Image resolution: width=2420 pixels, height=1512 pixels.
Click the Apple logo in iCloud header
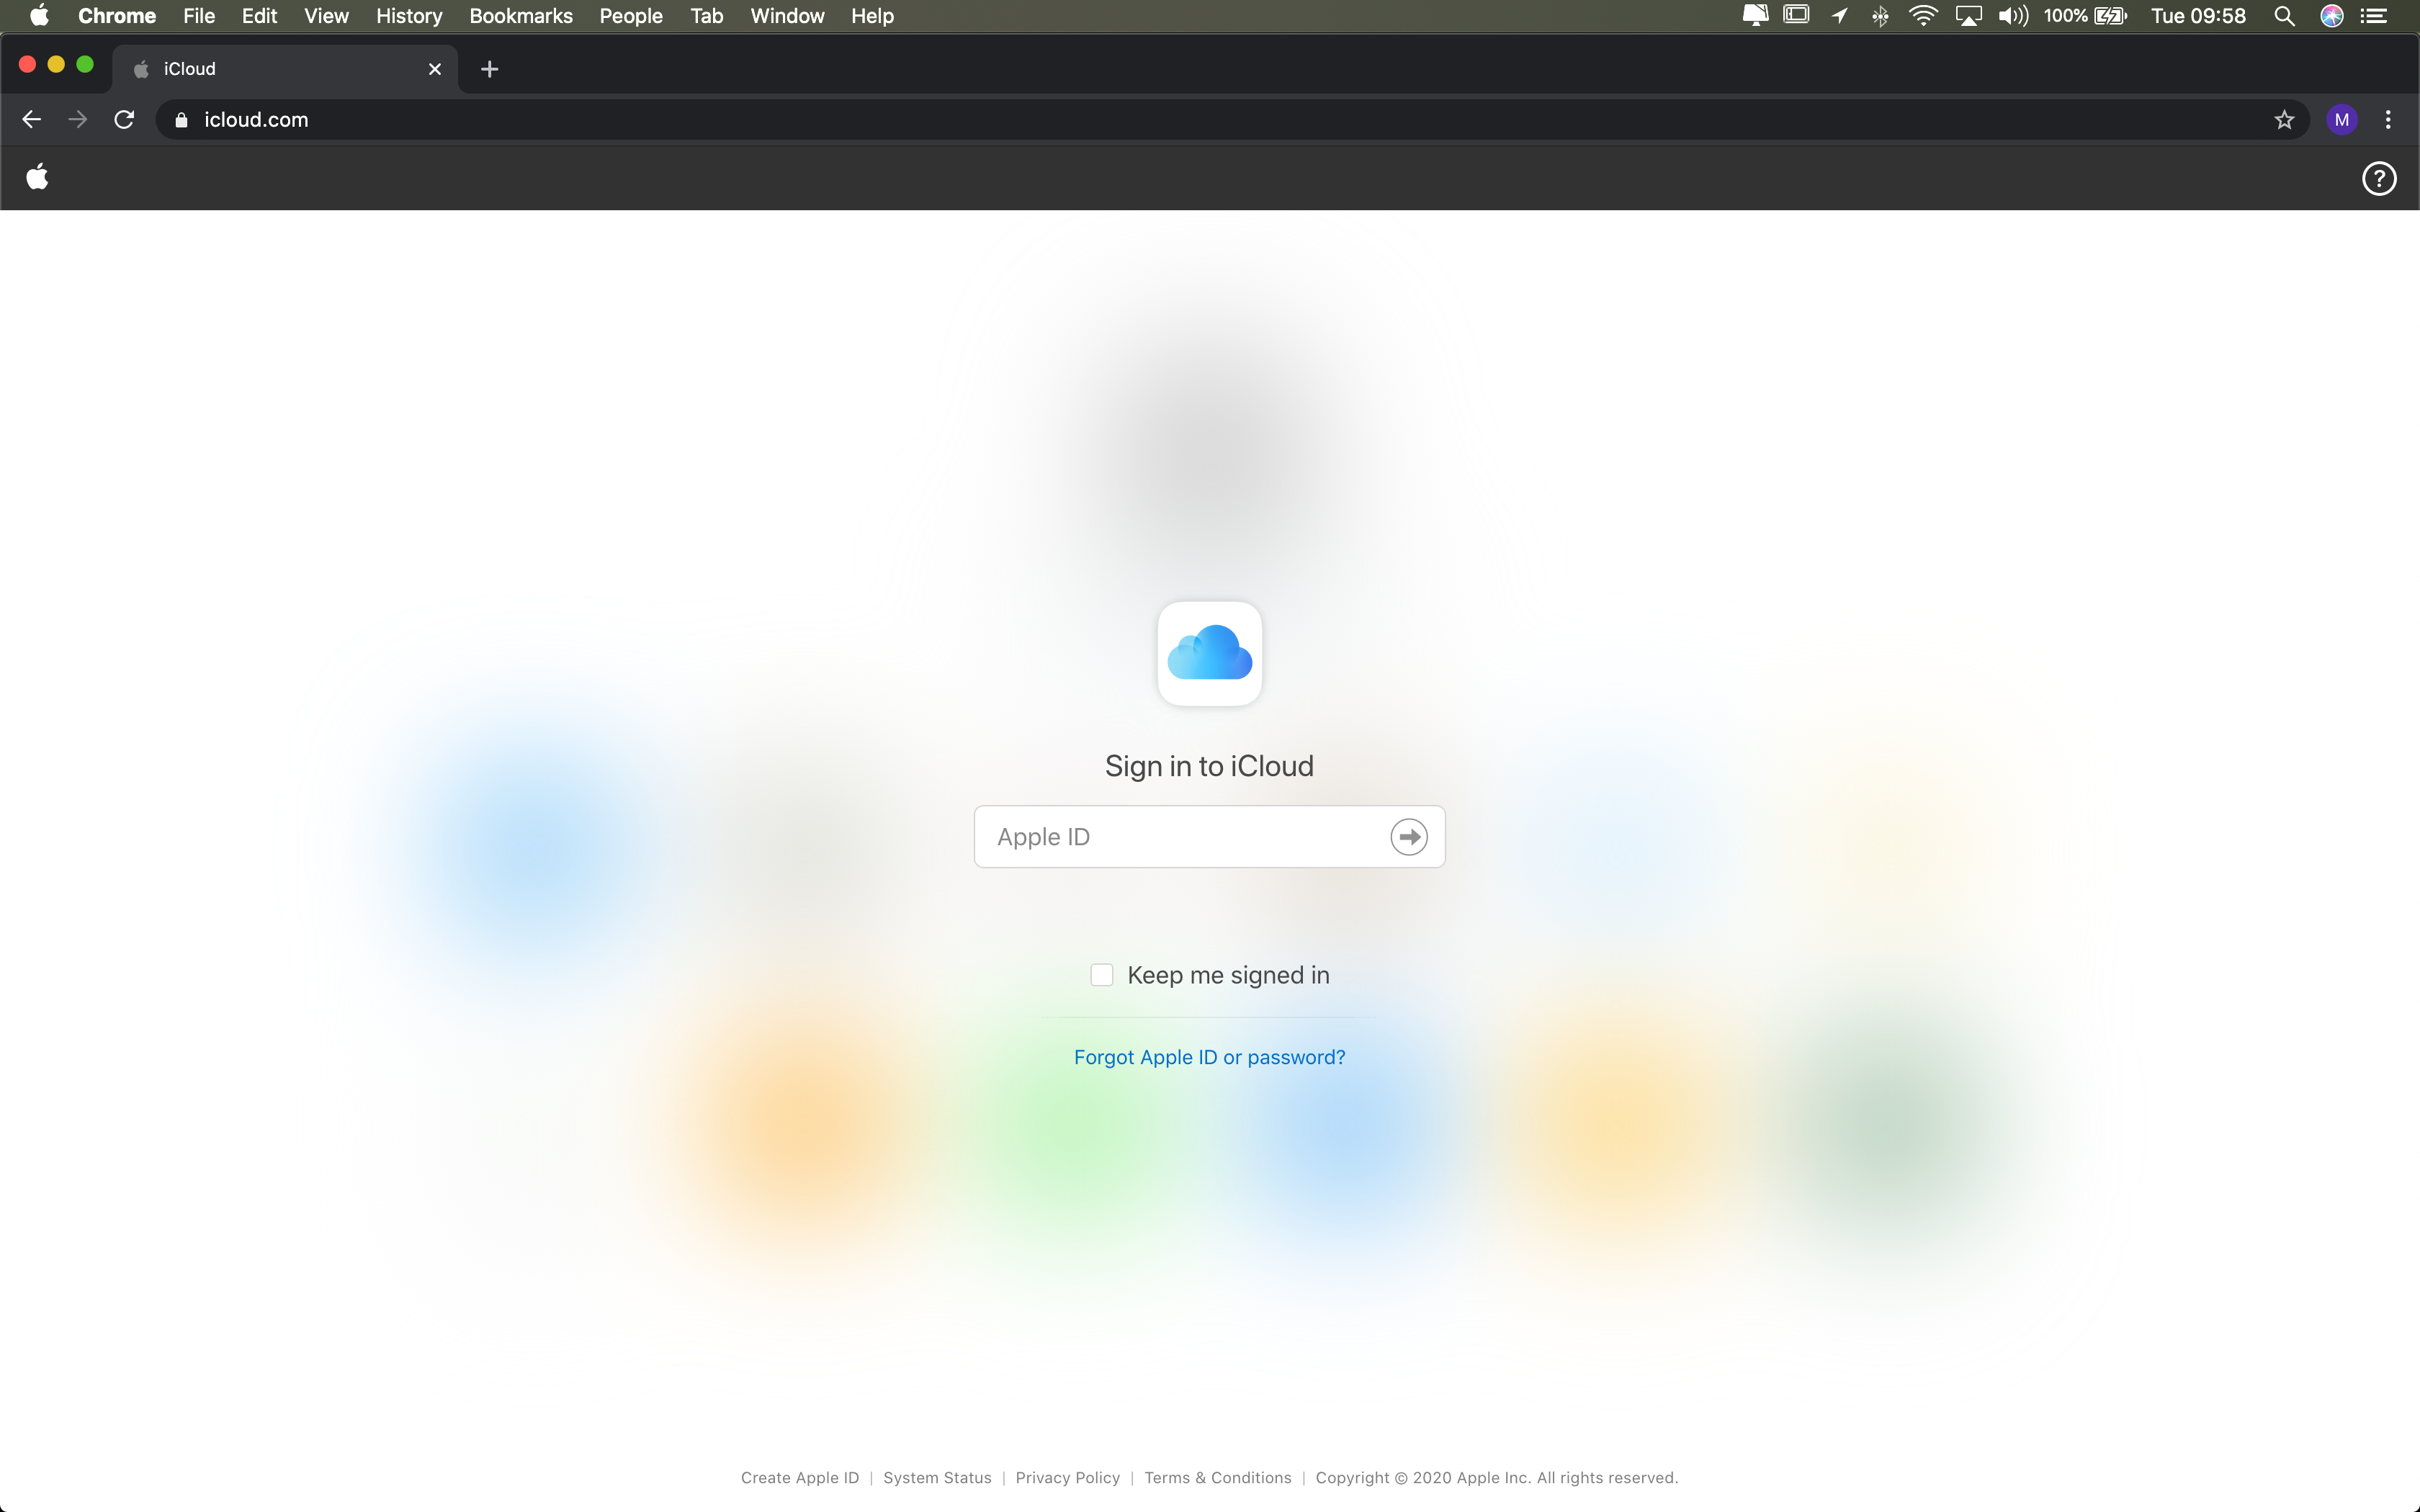(x=38, y=177)
